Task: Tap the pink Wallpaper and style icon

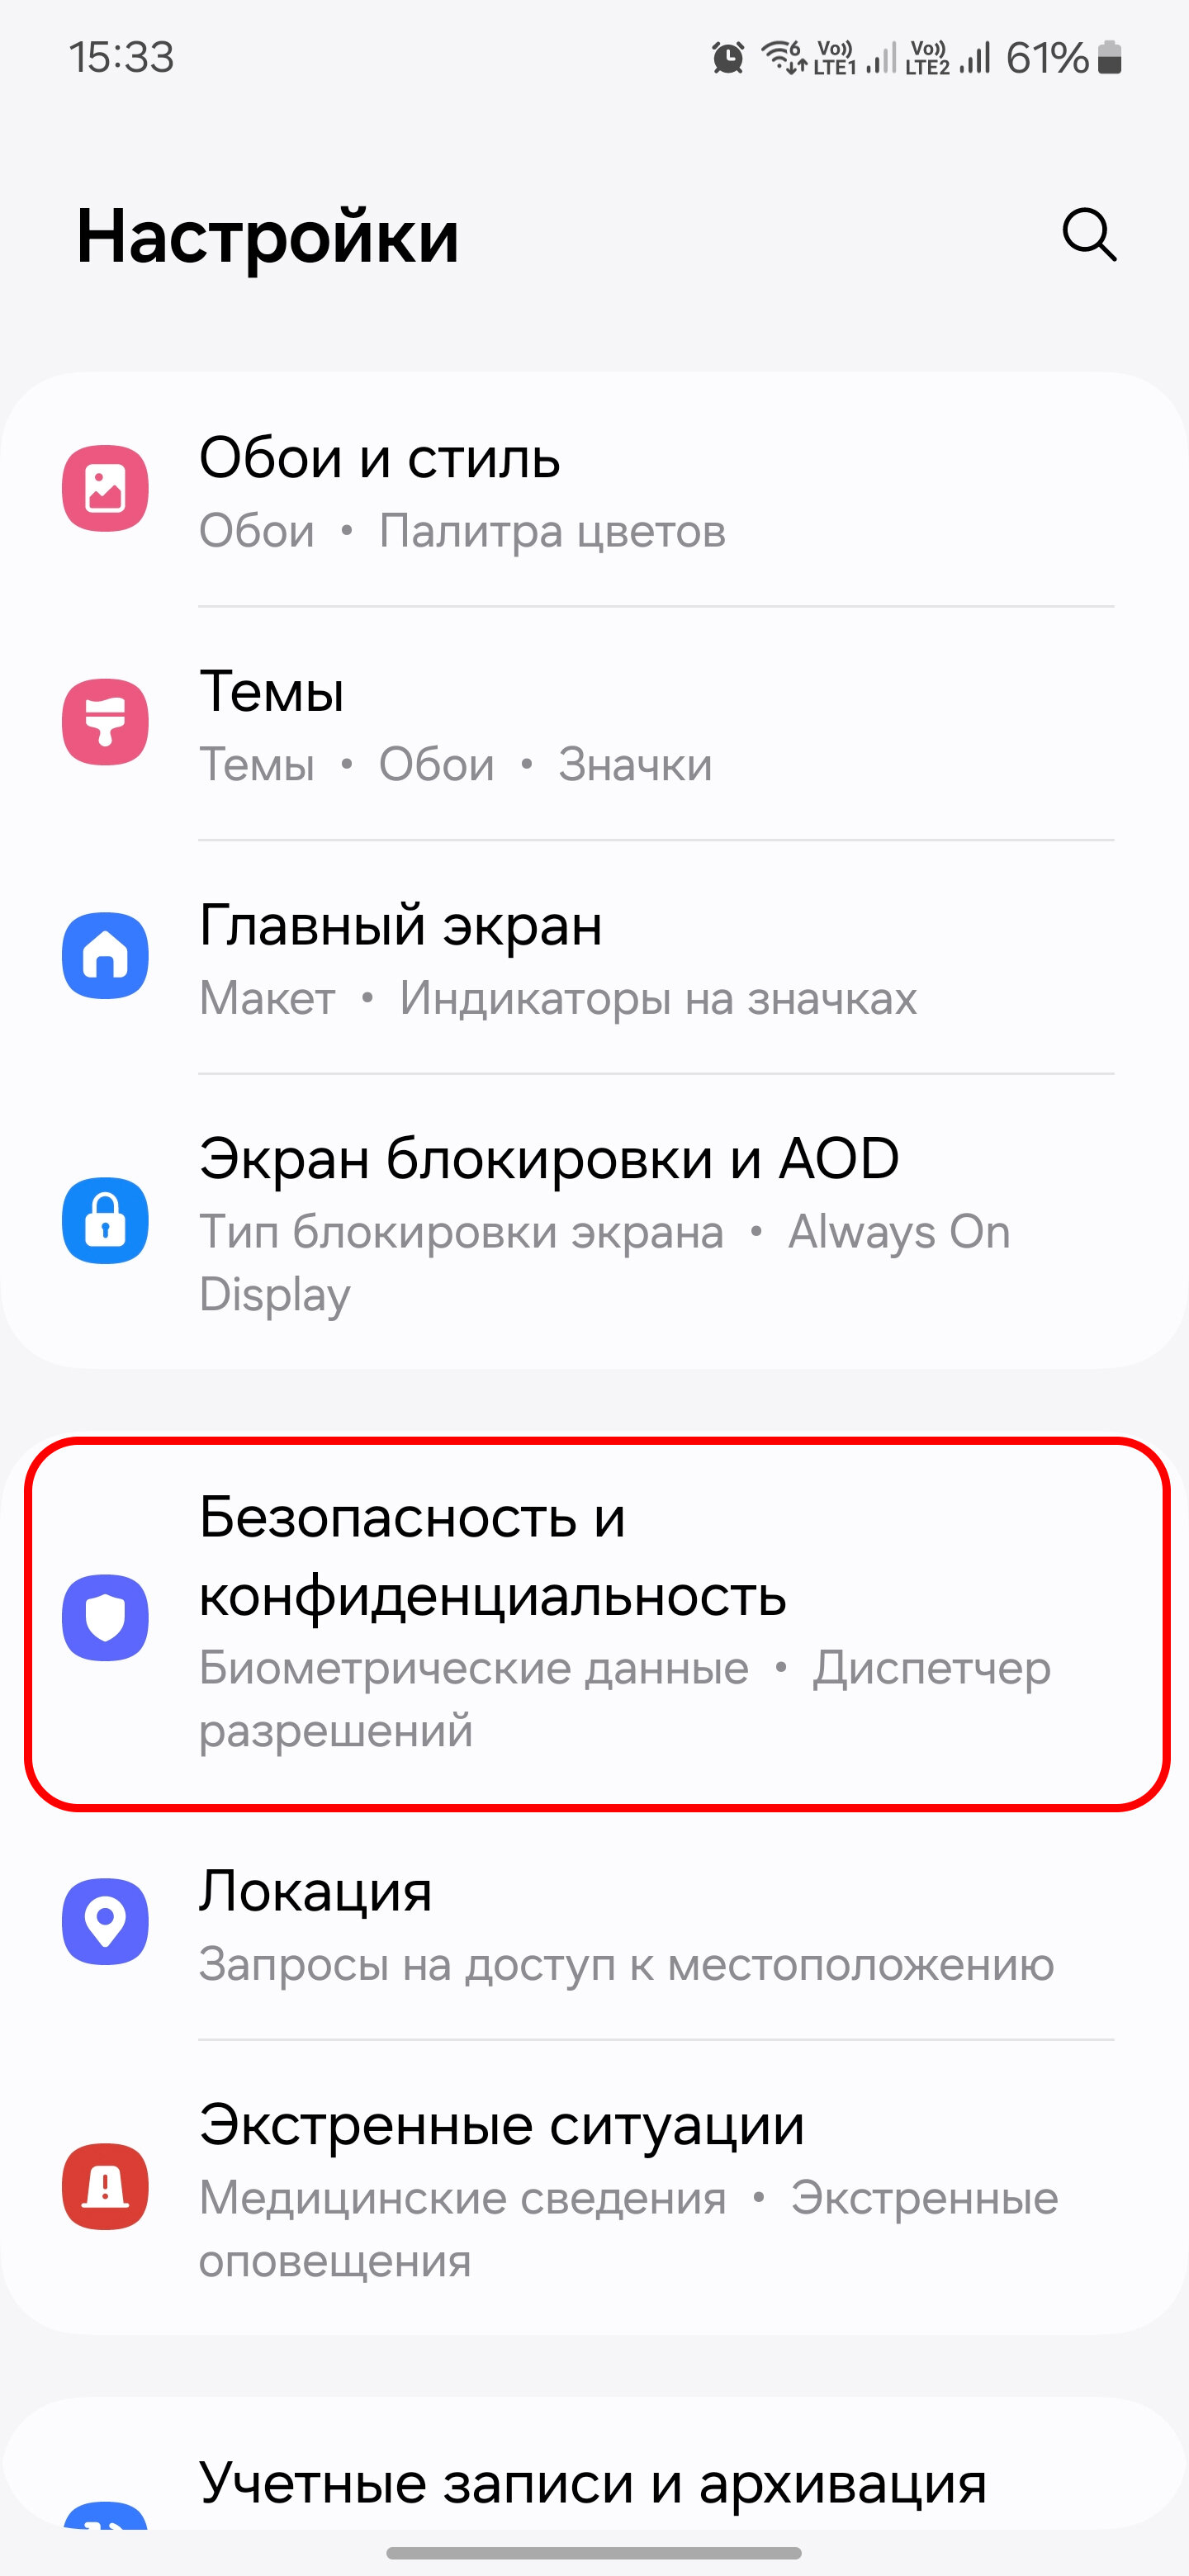Action: click(105, 488)
